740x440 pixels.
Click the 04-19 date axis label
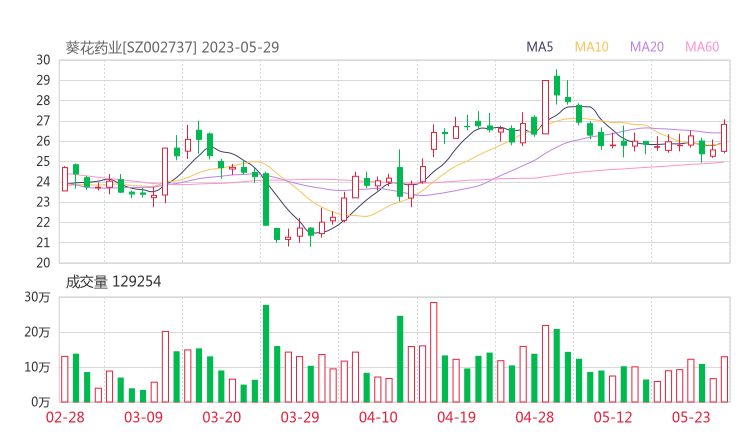(x=456, y=417)
